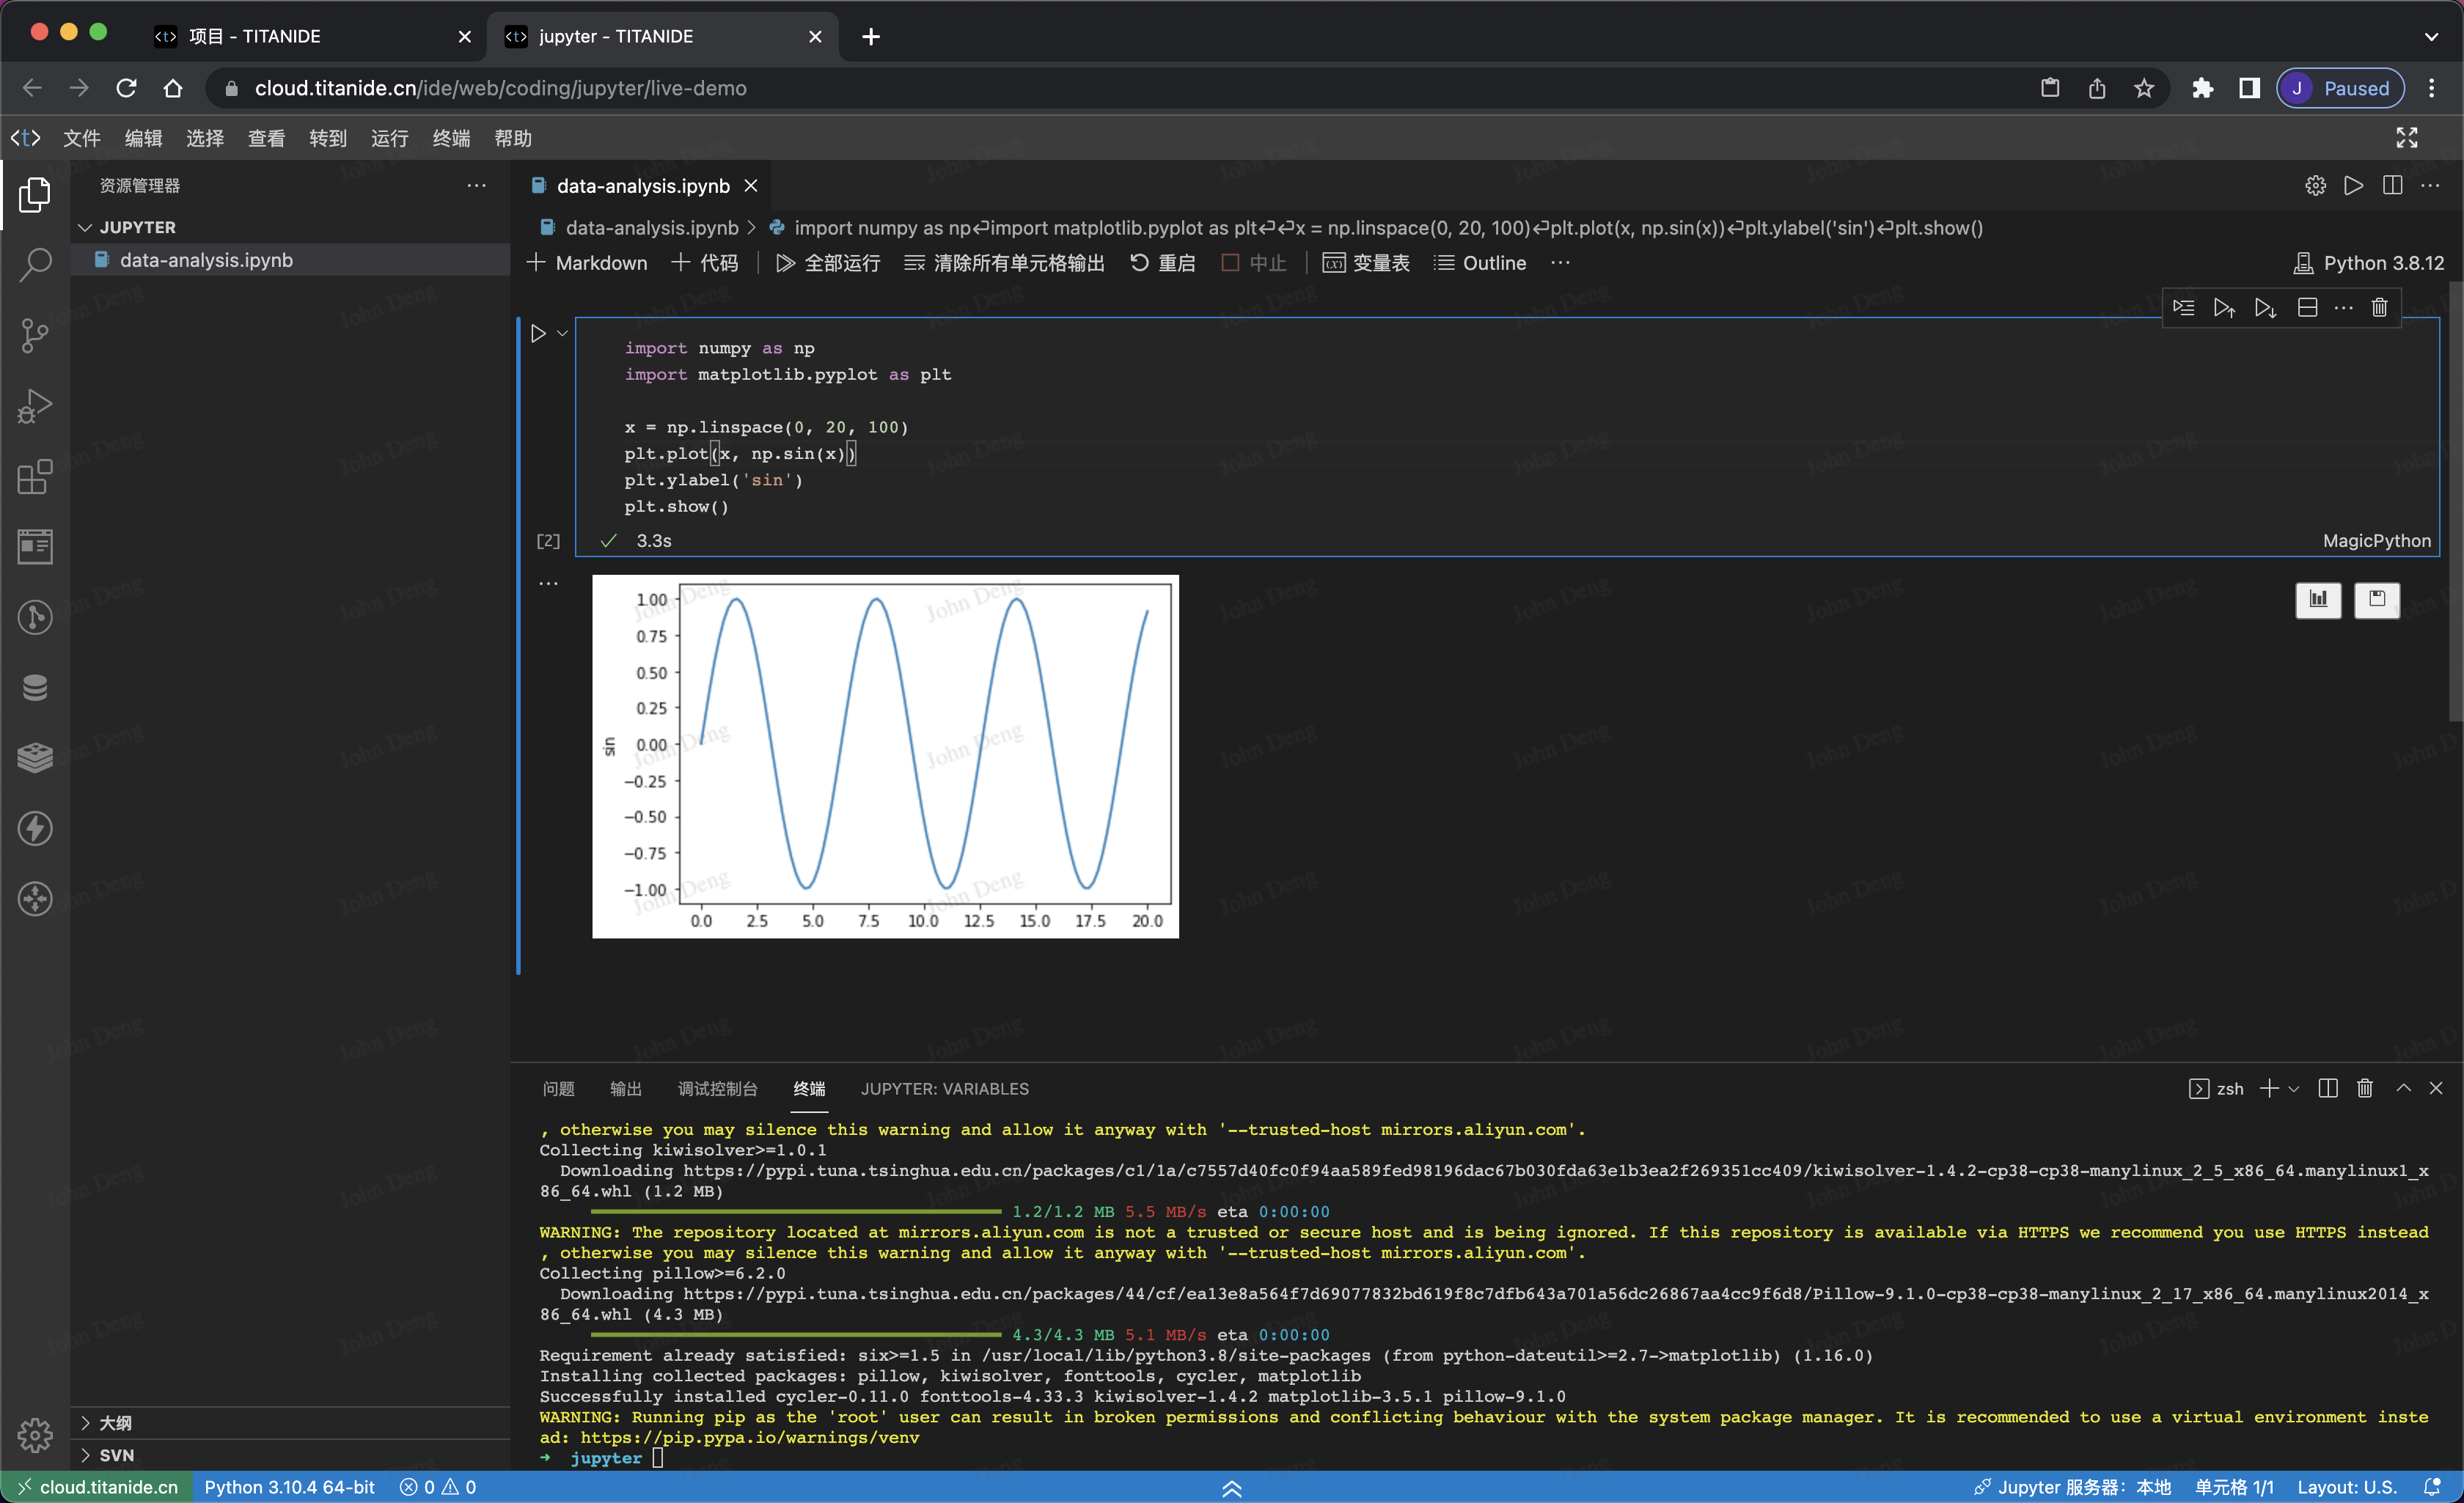Delete the notebook cell
Screen dimensions: 2464x1503
coord(2379,308)
